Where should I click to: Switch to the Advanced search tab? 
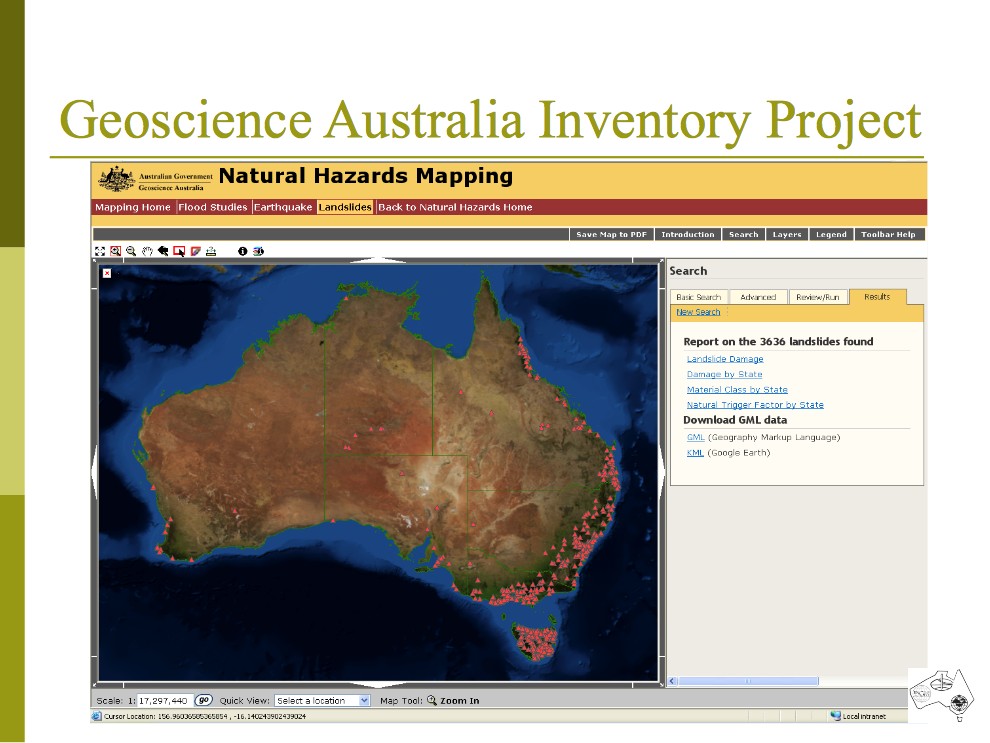[757, 297]
